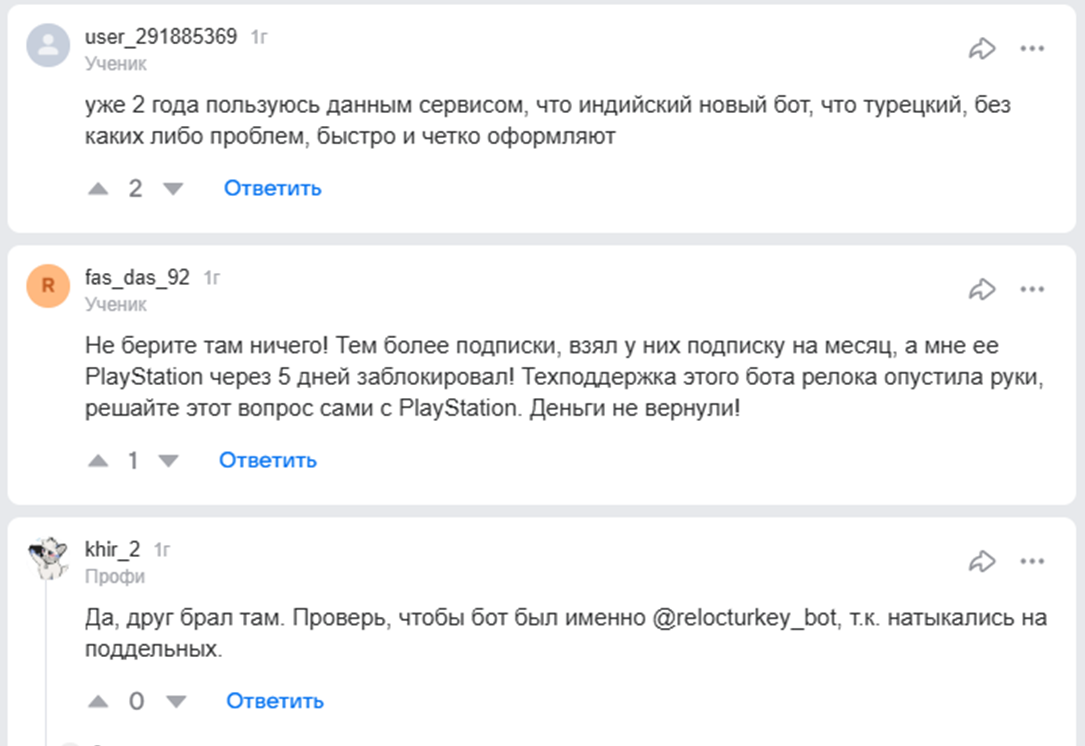This screenshot has width=1085, height=746.
Task: Reply to the user_291885369 comment
Action: click(x=272, y=188)
